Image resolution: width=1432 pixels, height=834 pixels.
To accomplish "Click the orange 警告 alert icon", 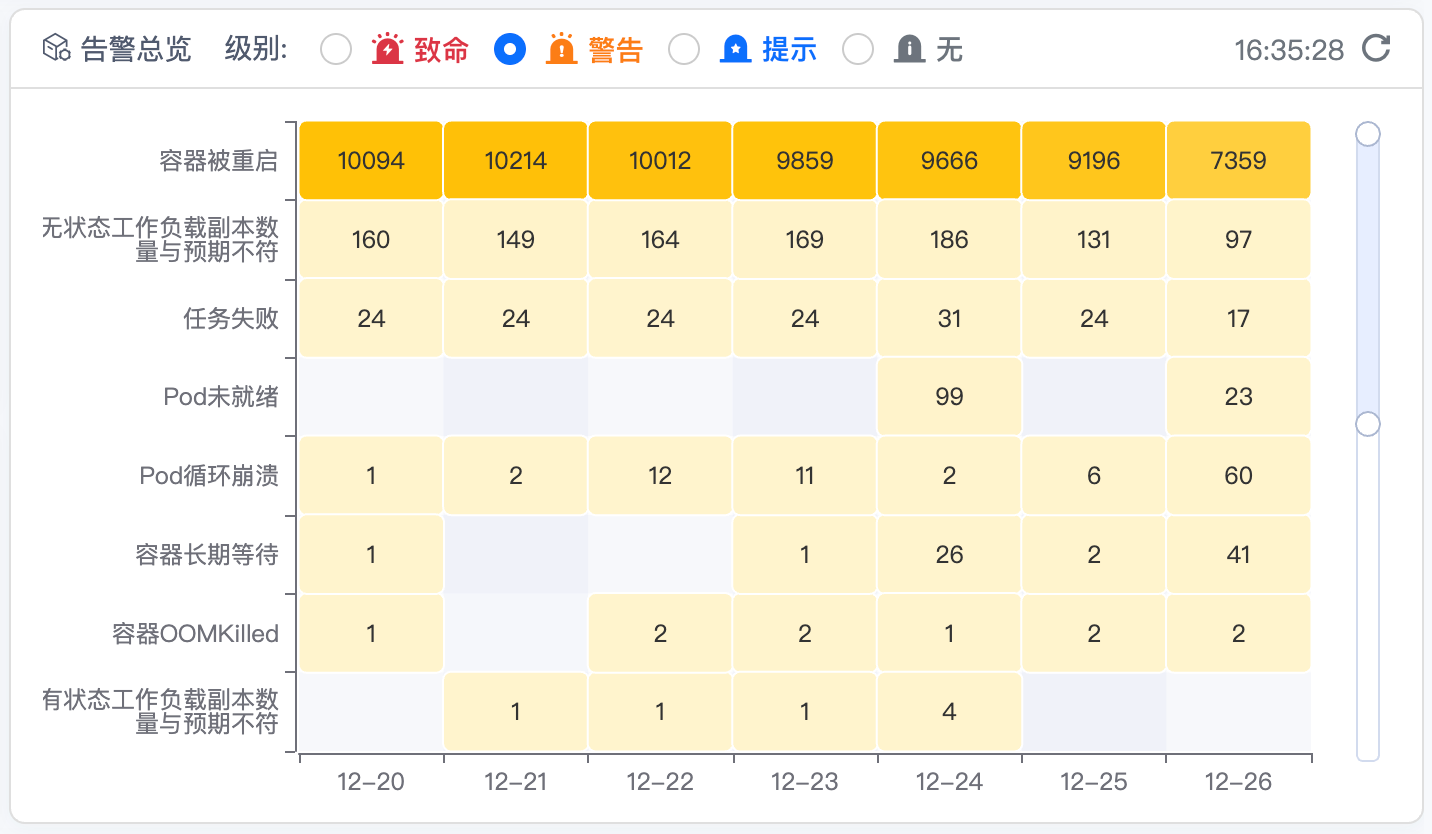I will [x=561, y=48].
